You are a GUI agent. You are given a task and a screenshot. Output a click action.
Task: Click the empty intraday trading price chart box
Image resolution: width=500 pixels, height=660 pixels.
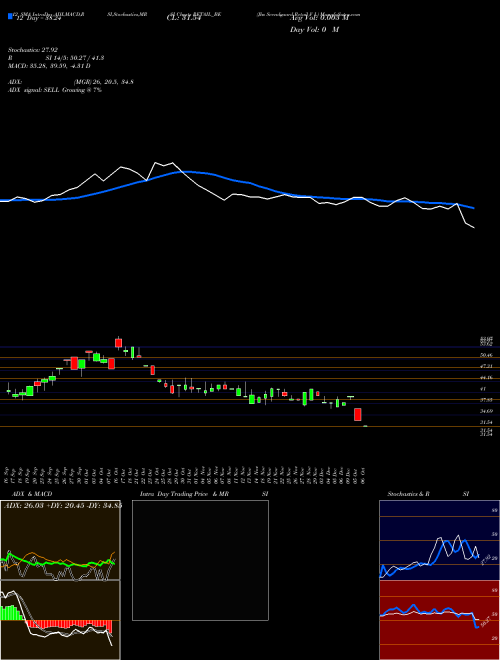200,560
